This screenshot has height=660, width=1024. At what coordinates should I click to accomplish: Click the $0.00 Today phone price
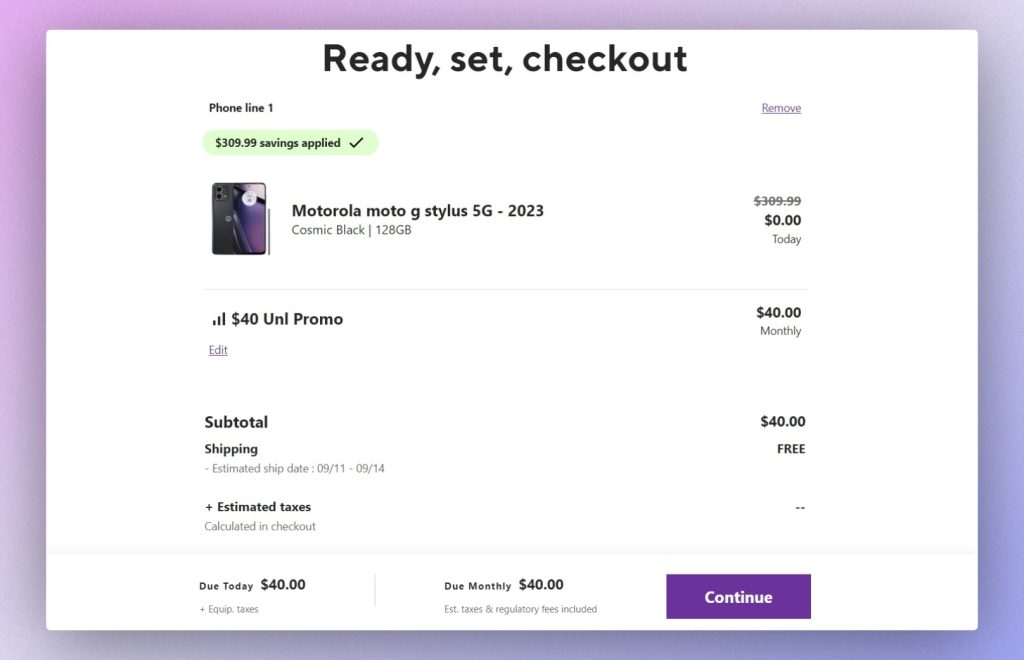[782, 220]
